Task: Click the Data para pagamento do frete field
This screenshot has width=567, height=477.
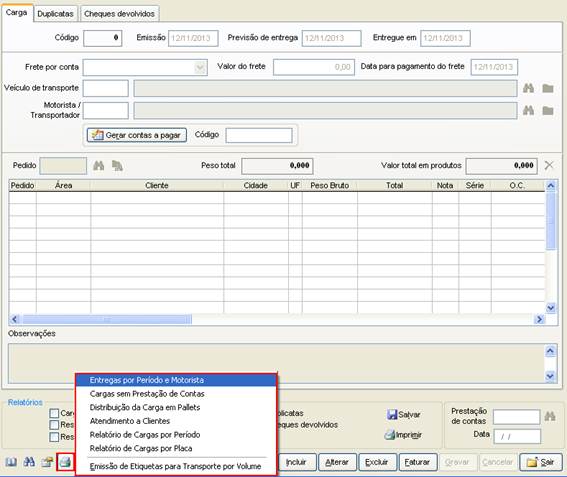Action: pos(494,67)
